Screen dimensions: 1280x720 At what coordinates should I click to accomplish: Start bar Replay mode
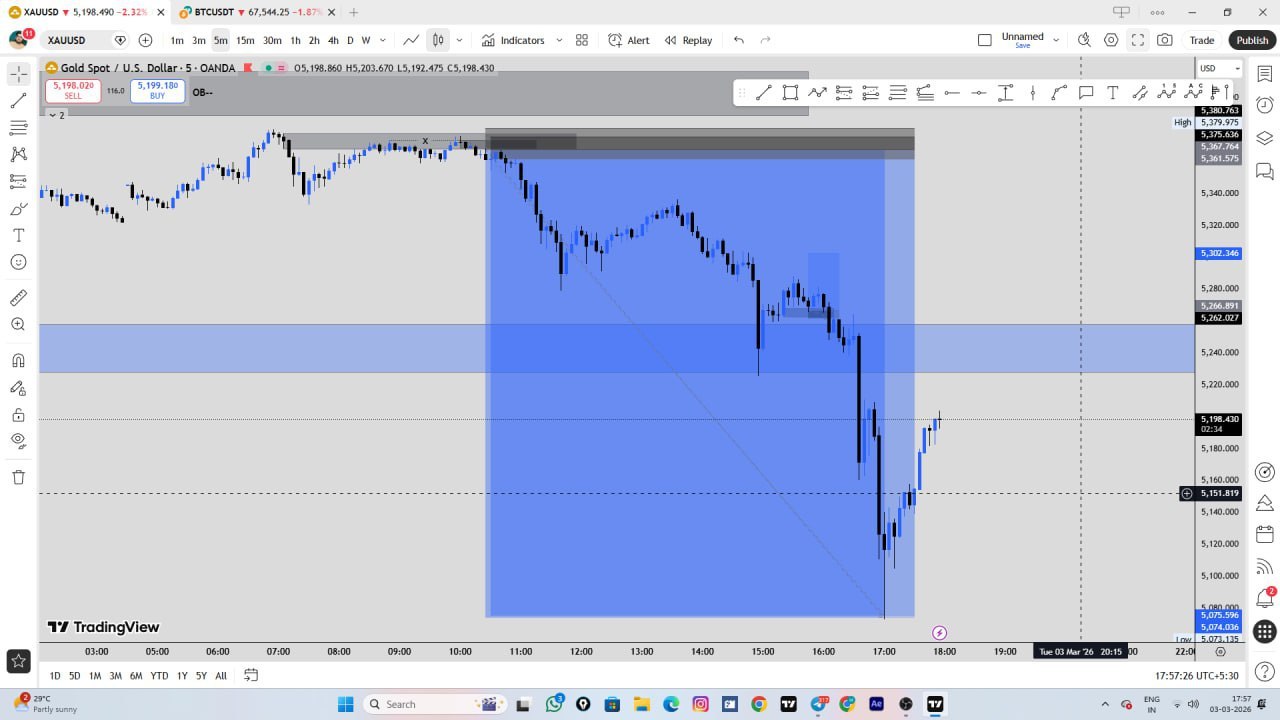click(x=688, y=40)
